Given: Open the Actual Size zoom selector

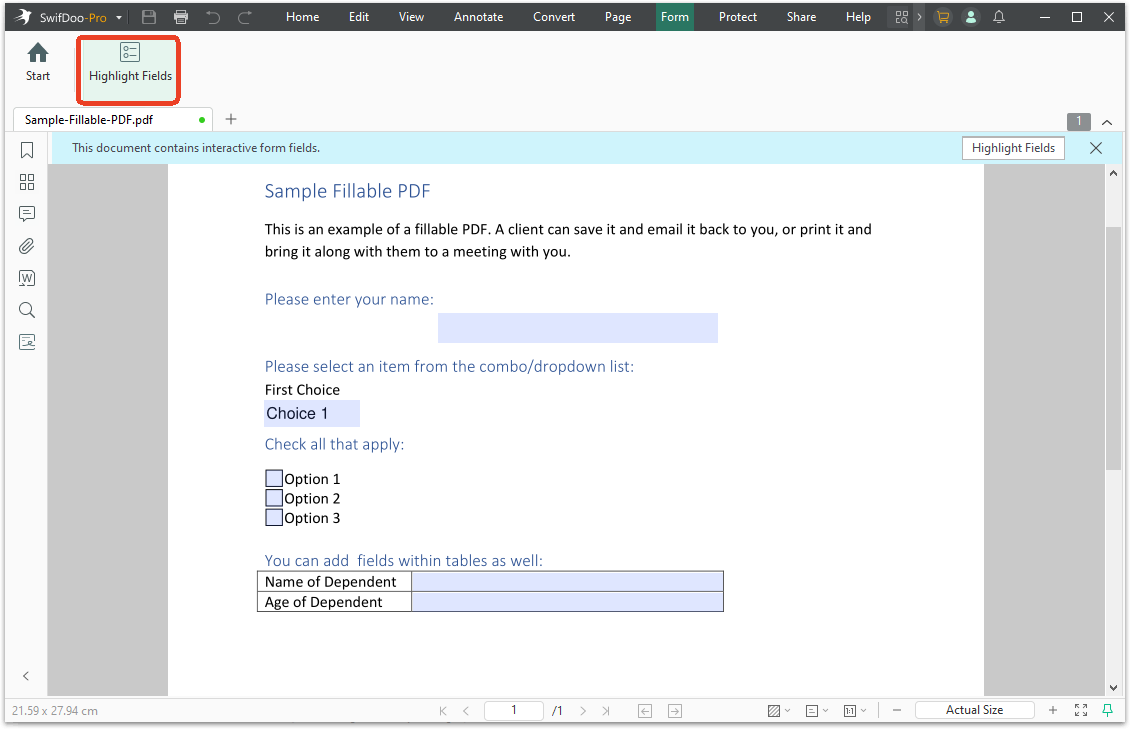Looking at the screenshot, I should tap(974, 710).
